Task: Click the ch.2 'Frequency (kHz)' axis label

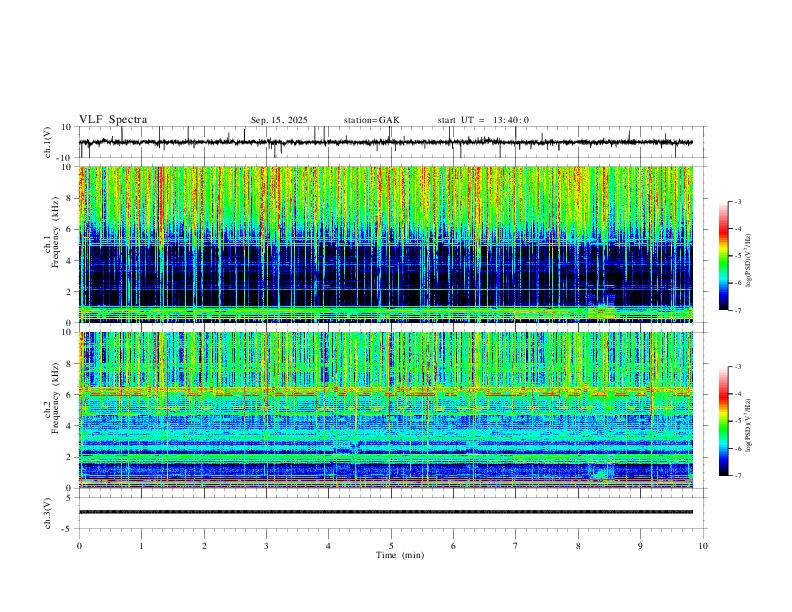Action: pyautogui.click(x=56, y=397)
